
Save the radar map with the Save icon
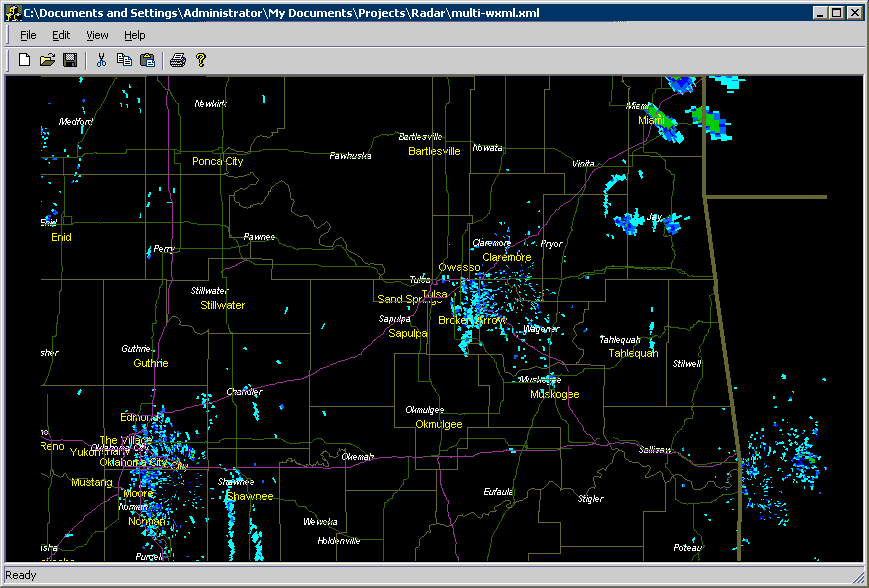pos(69,59)
